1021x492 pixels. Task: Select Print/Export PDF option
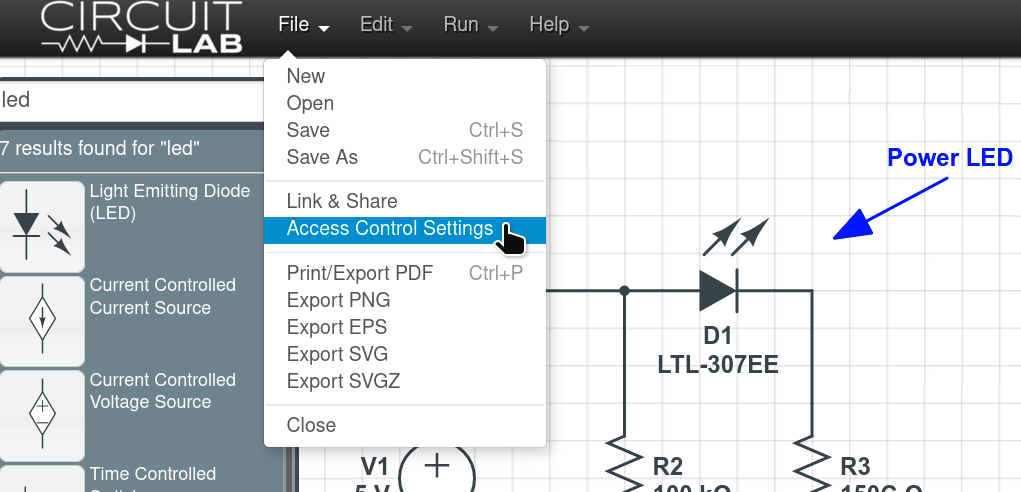tap(360, 273)
